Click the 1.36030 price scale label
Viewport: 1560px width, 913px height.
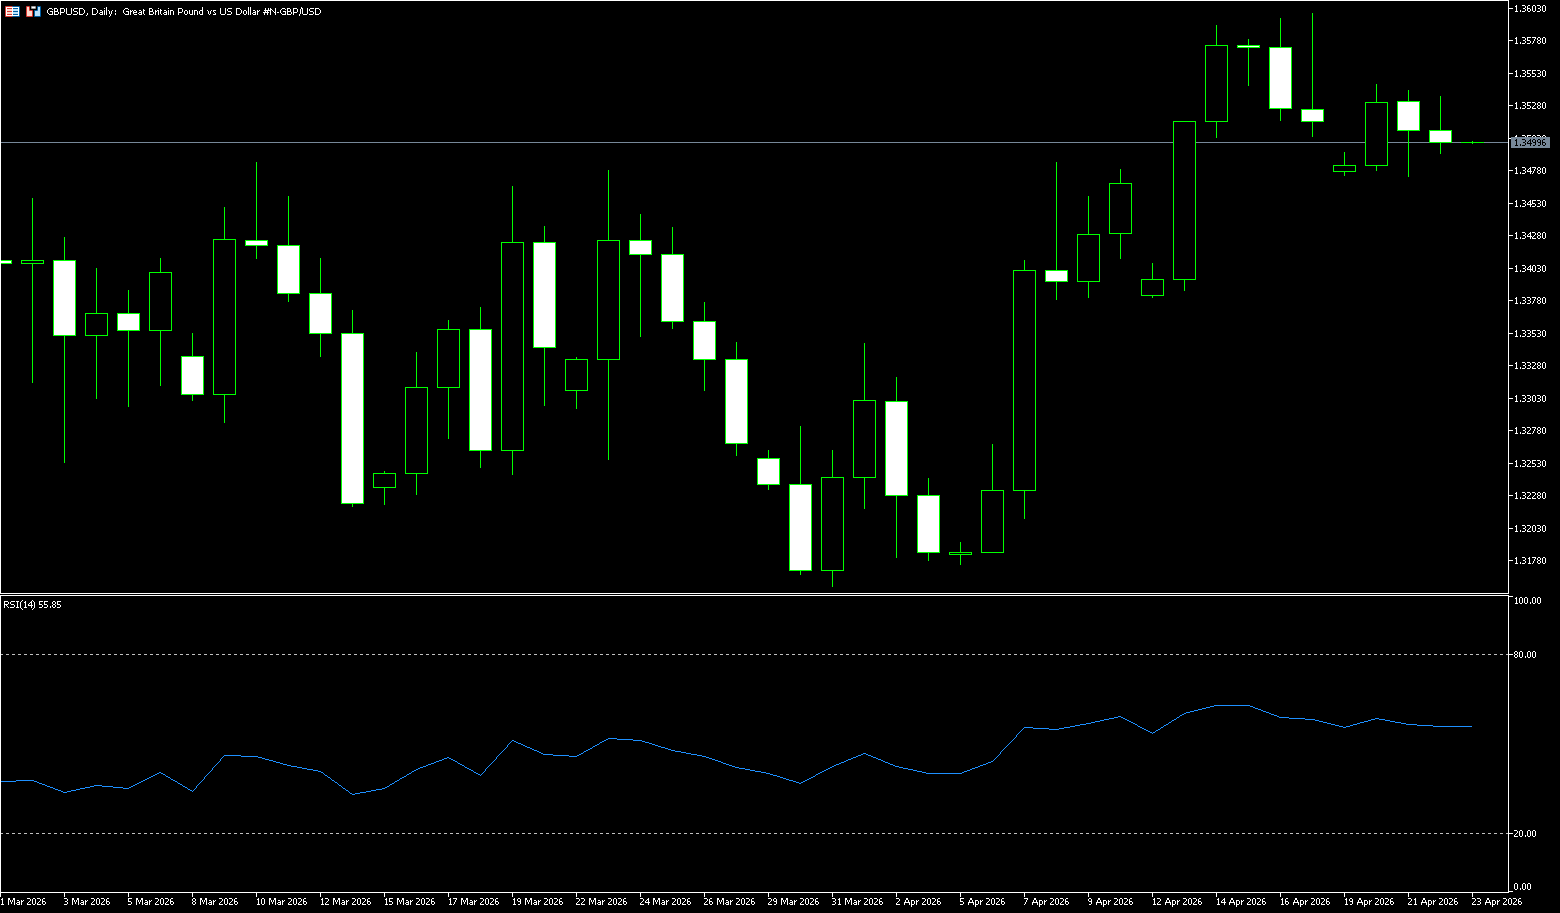(1530, 8)
